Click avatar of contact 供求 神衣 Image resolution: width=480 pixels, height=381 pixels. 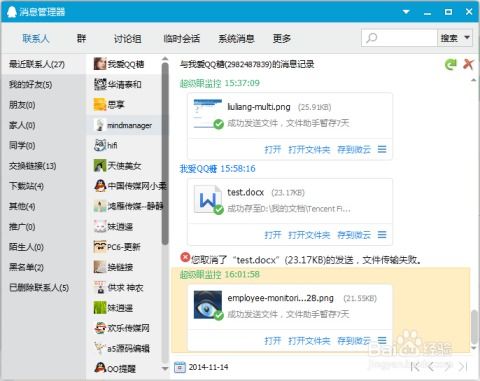100,287
